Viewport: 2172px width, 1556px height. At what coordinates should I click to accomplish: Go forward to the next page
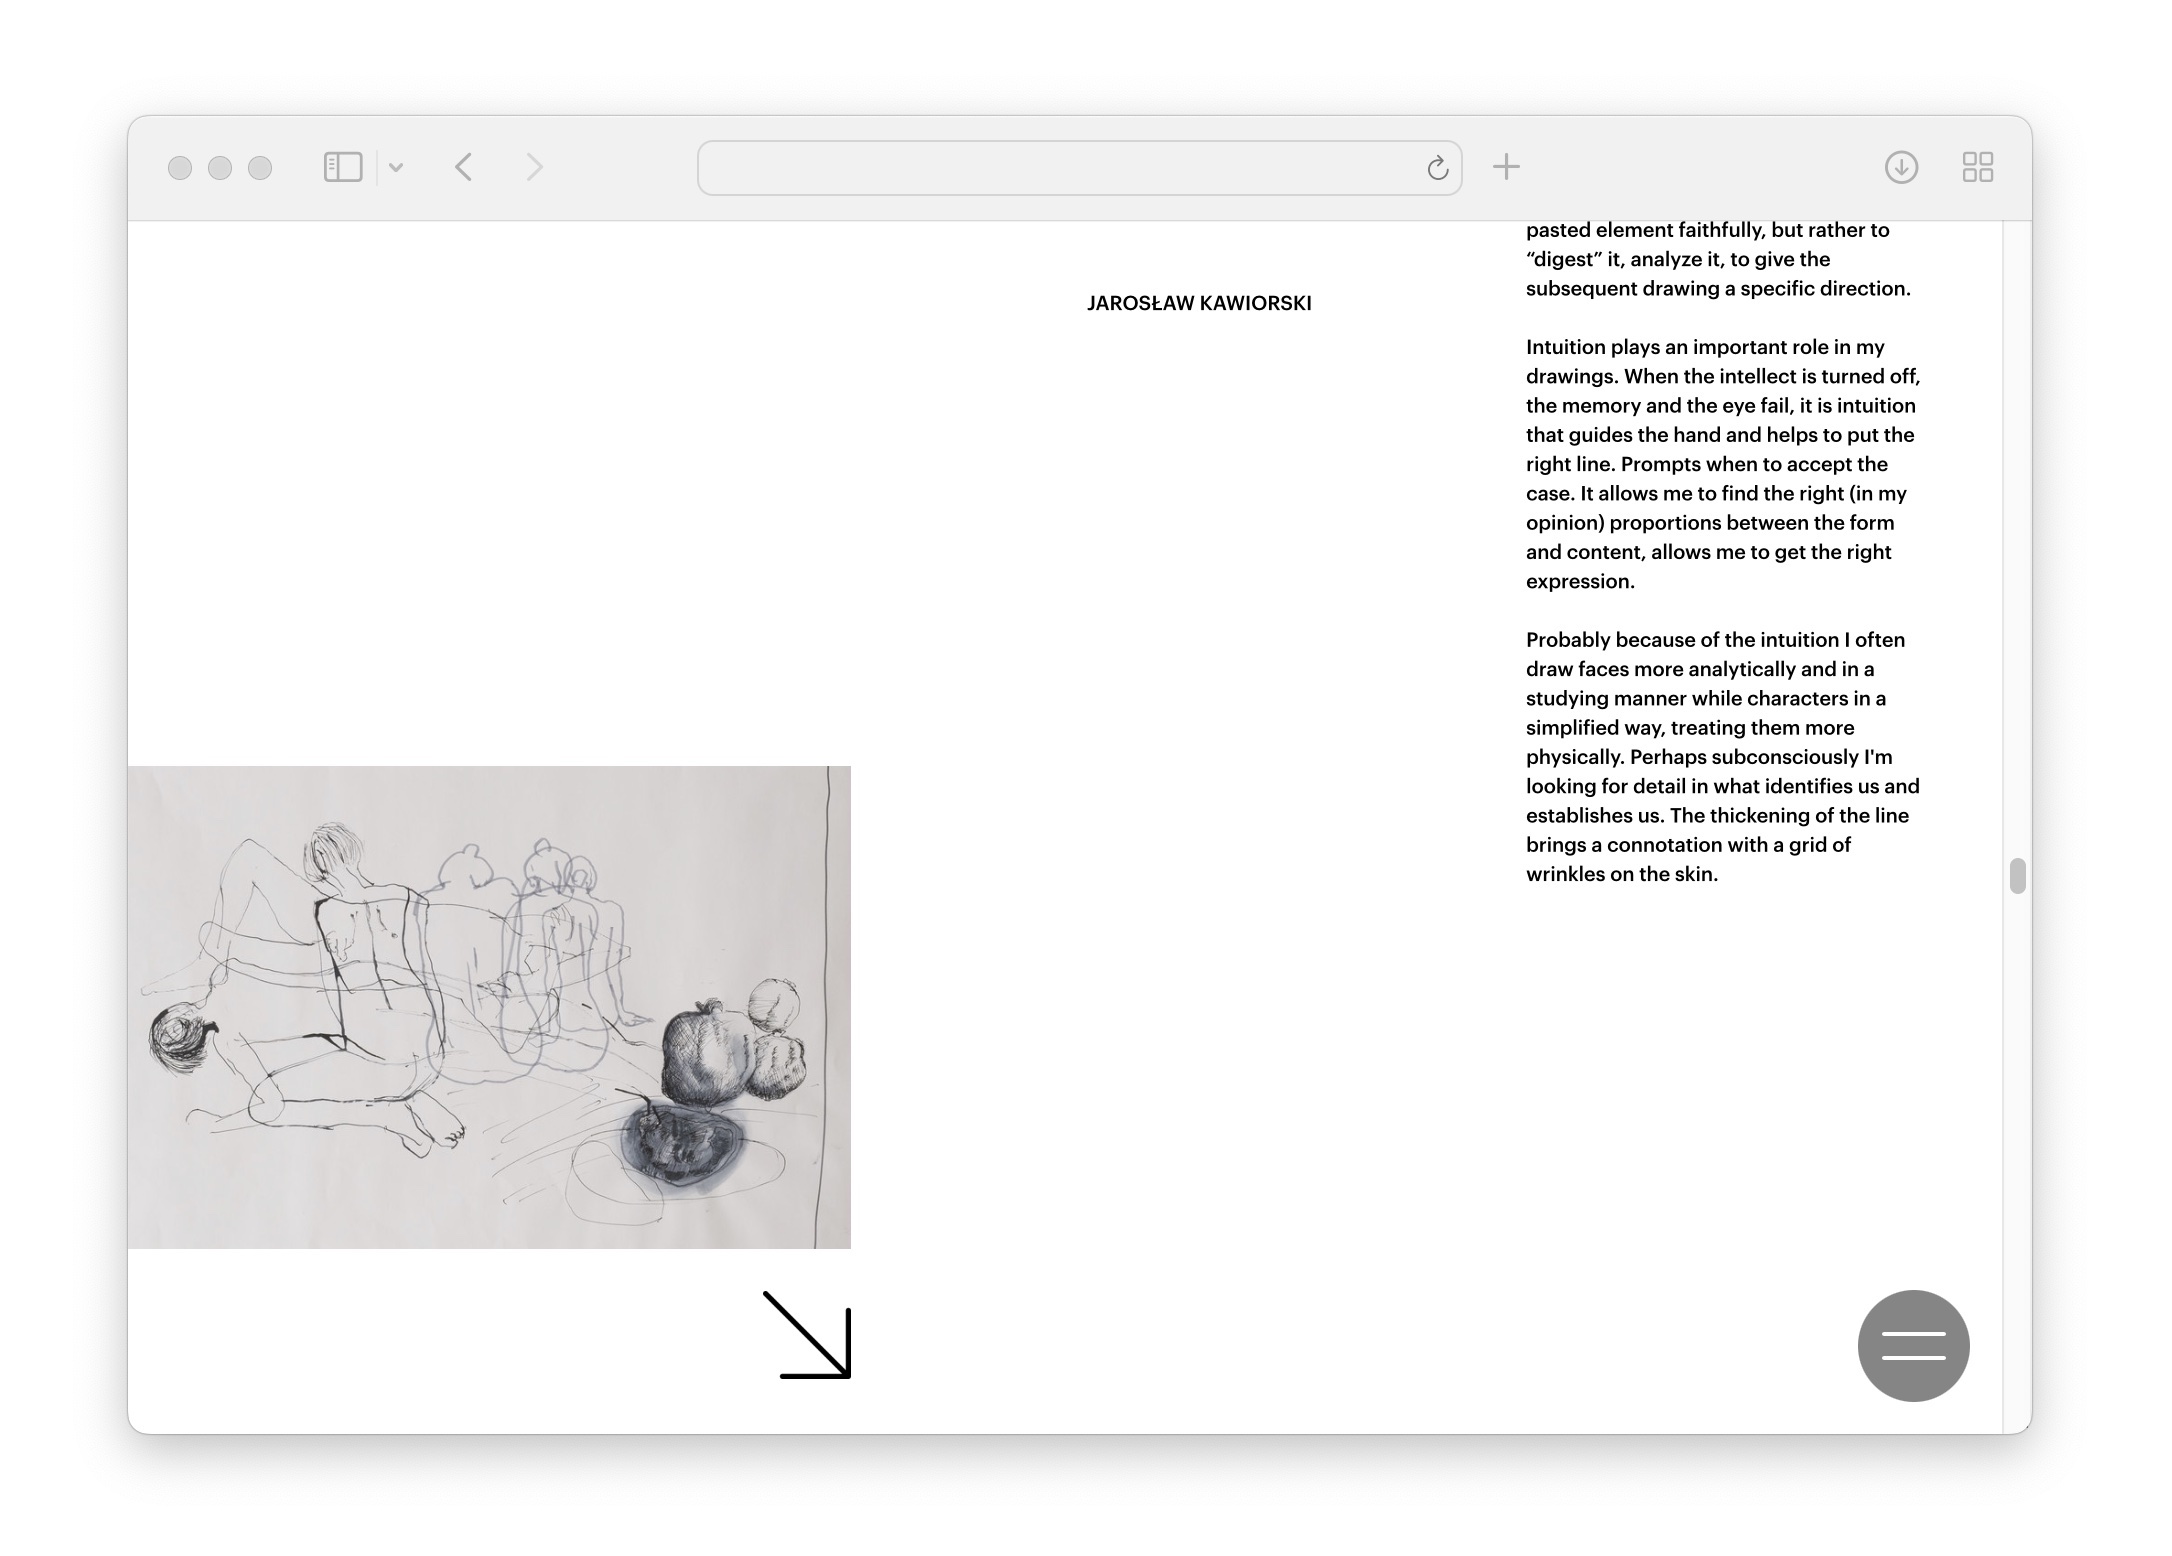point(534,167)
